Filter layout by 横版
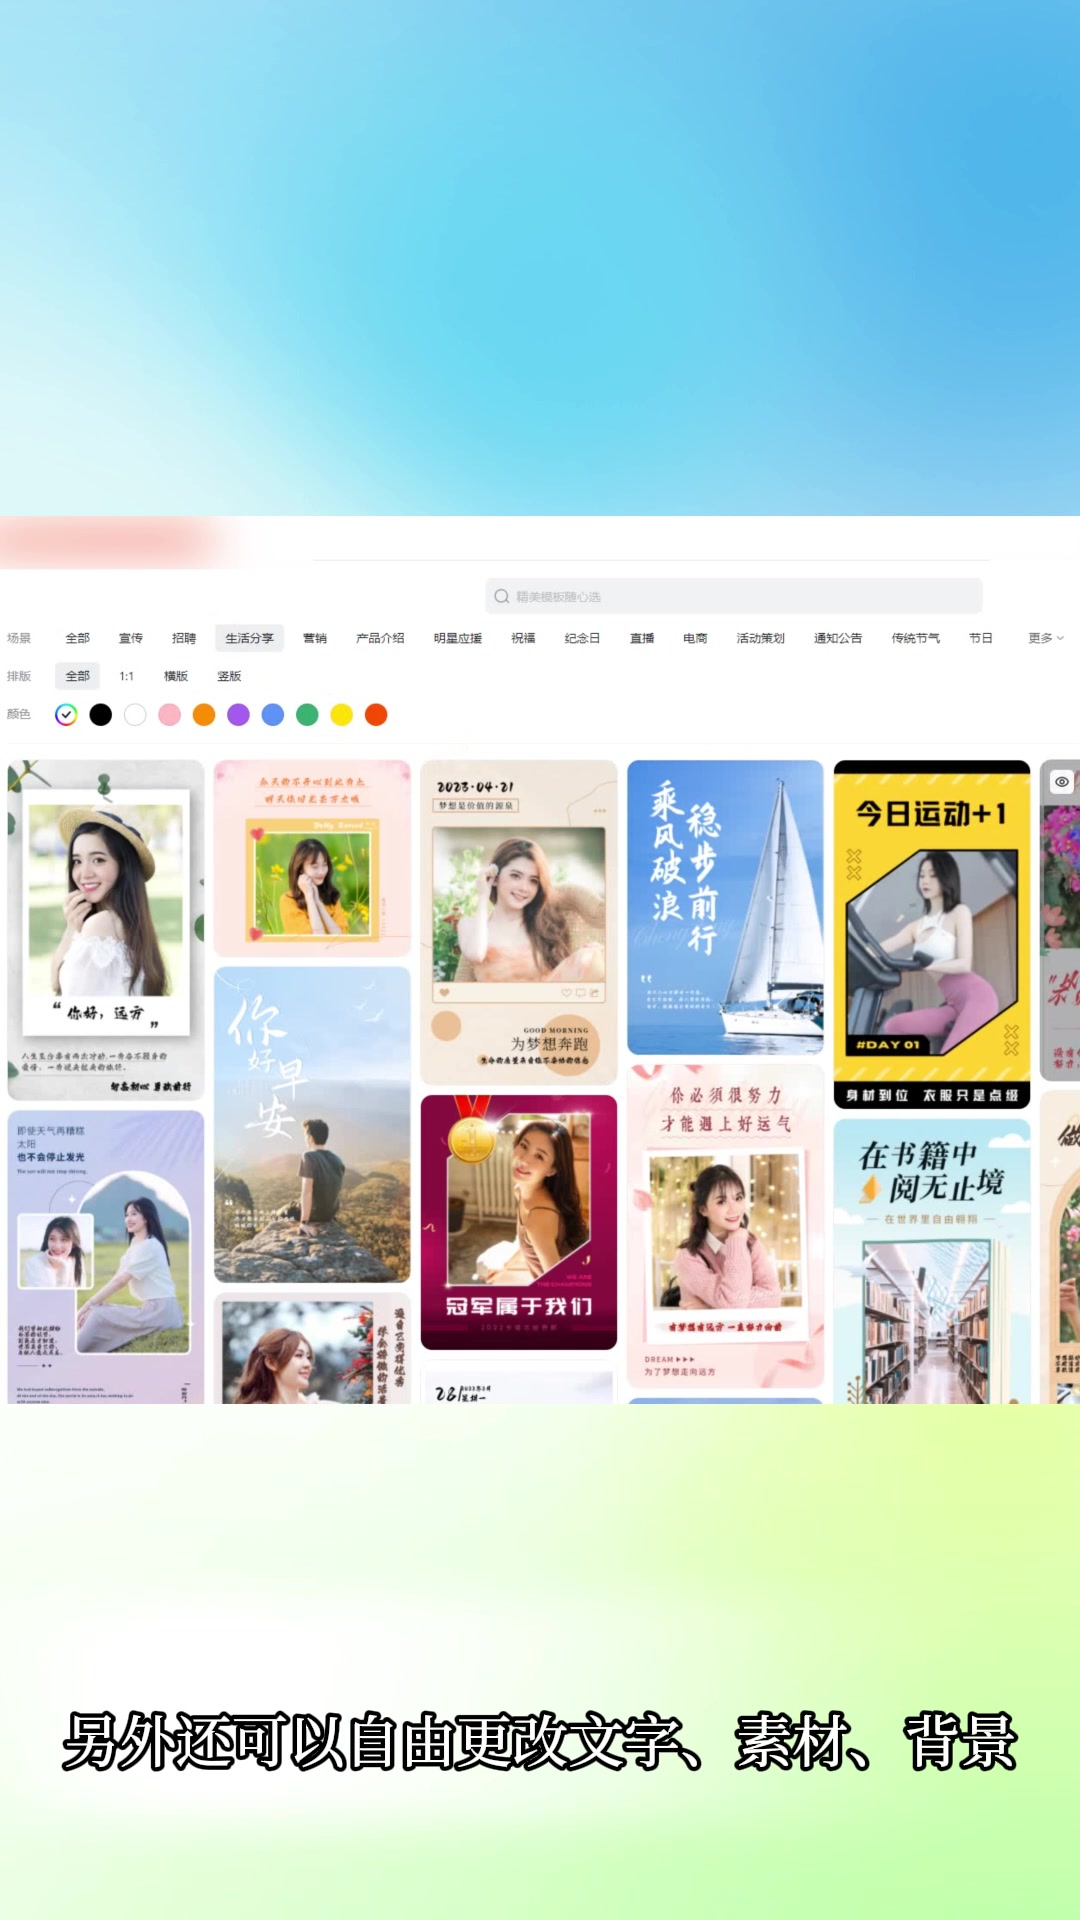1080x1920 pixels. point(176,676)
